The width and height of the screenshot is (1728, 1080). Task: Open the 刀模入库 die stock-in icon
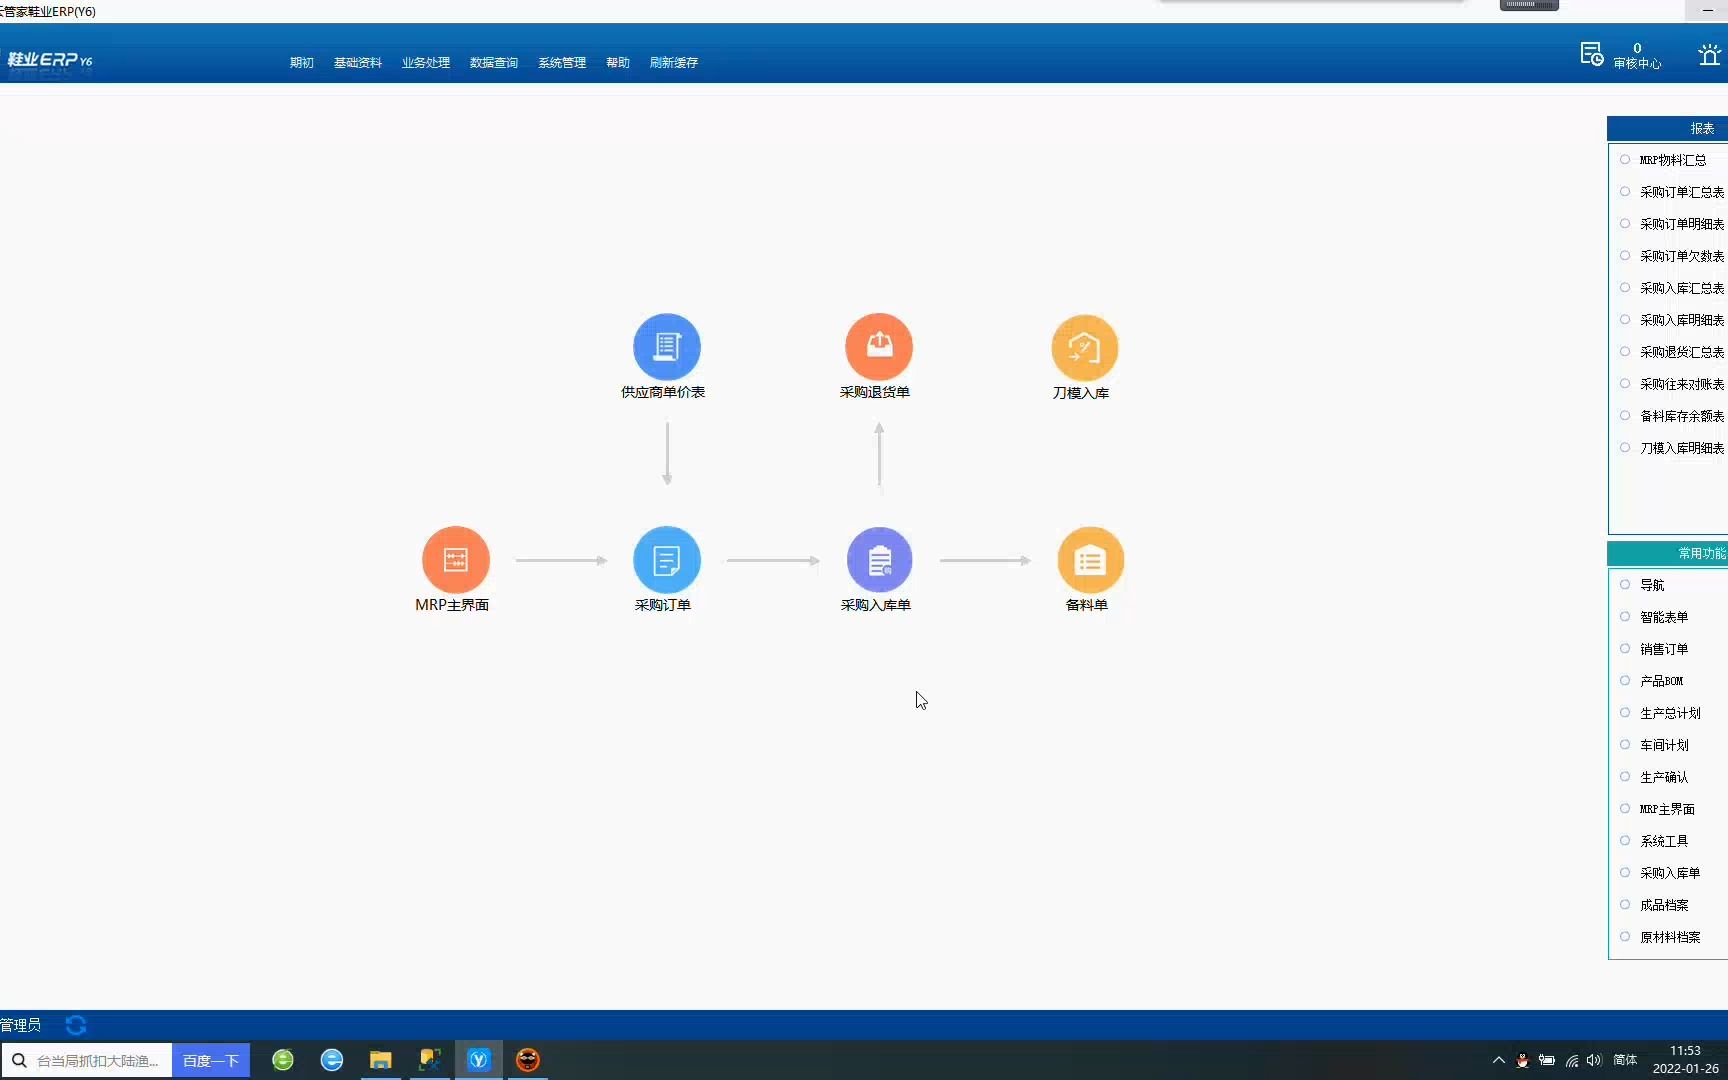pos(1084,348)
